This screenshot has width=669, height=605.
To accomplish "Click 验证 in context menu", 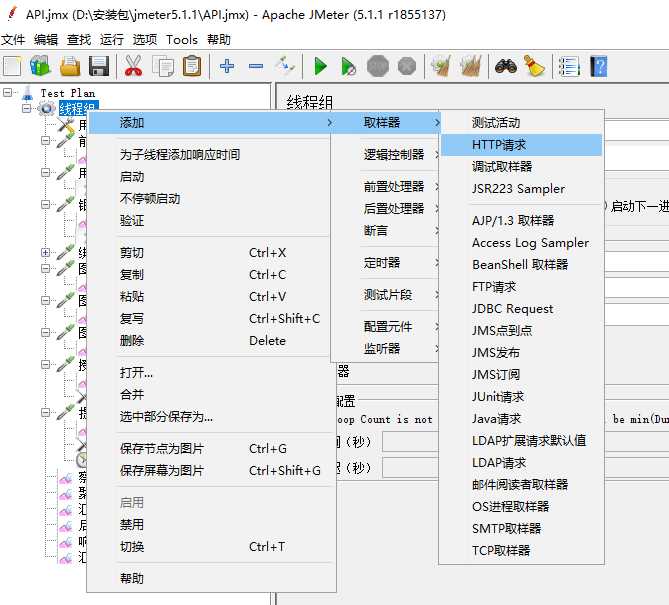I will click(211, 221).
